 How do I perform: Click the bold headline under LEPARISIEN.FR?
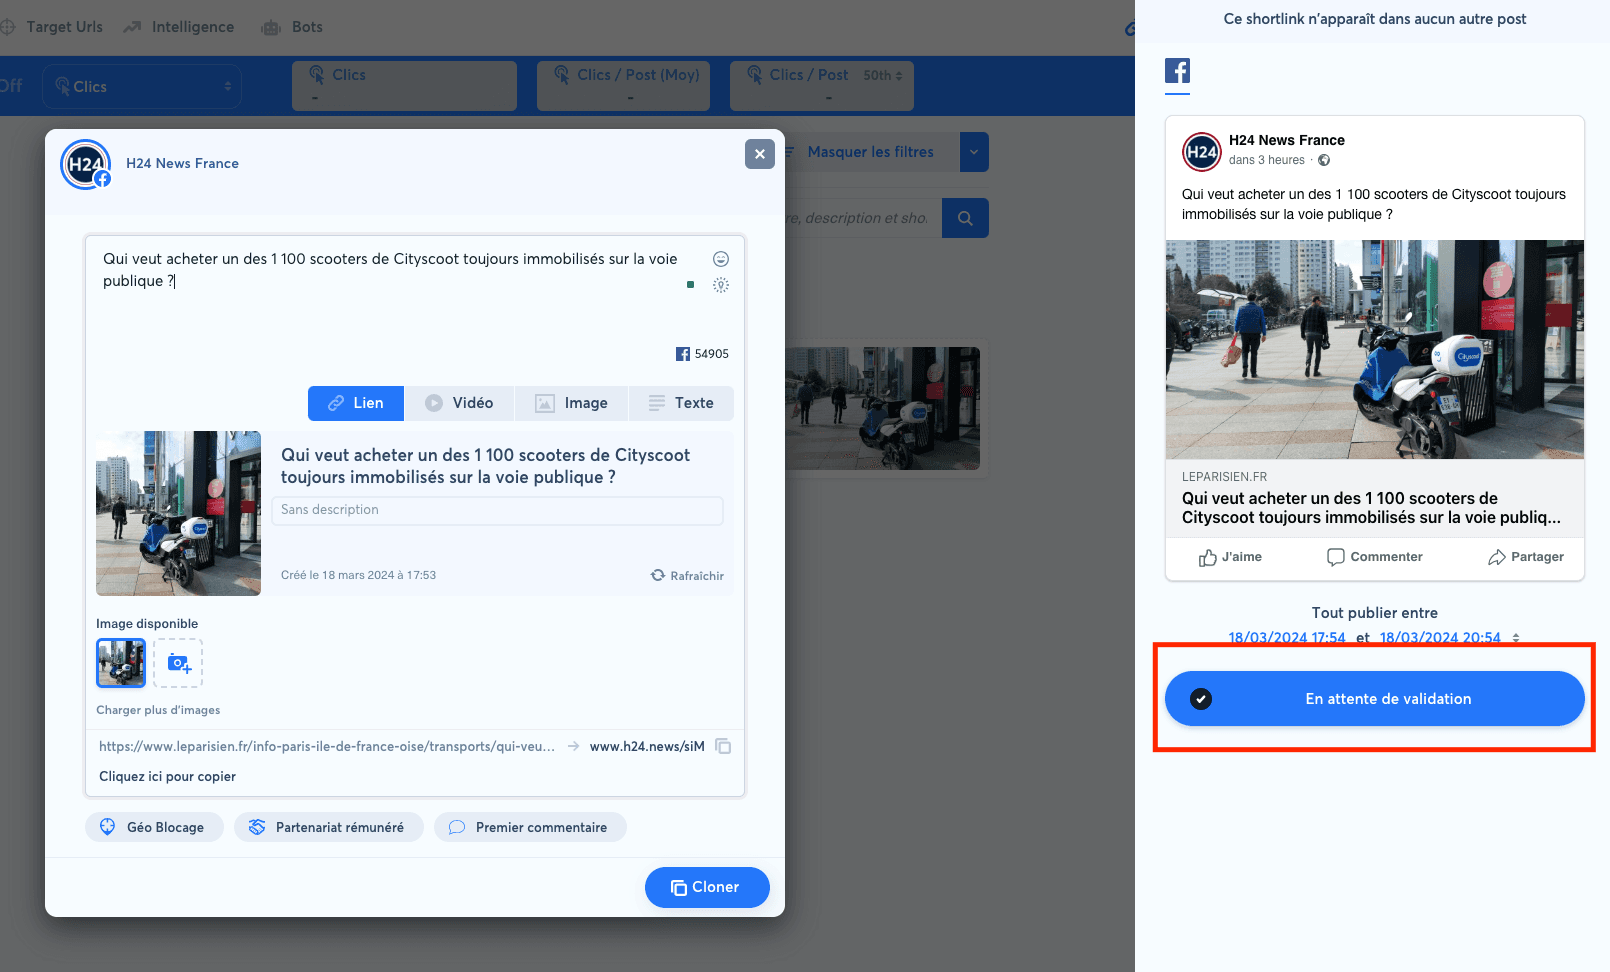click(x=1371, y=508)
